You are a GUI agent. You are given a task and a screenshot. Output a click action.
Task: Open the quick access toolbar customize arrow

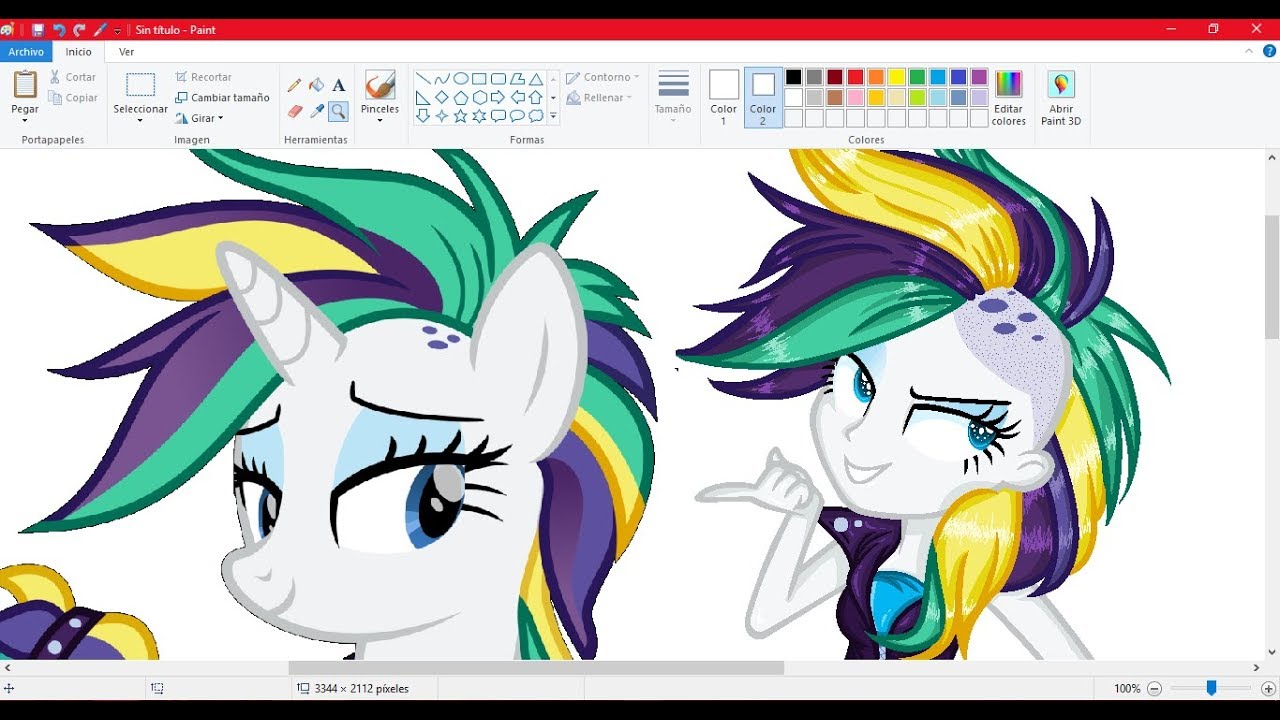pyautogui.click(x=117, y=30)
